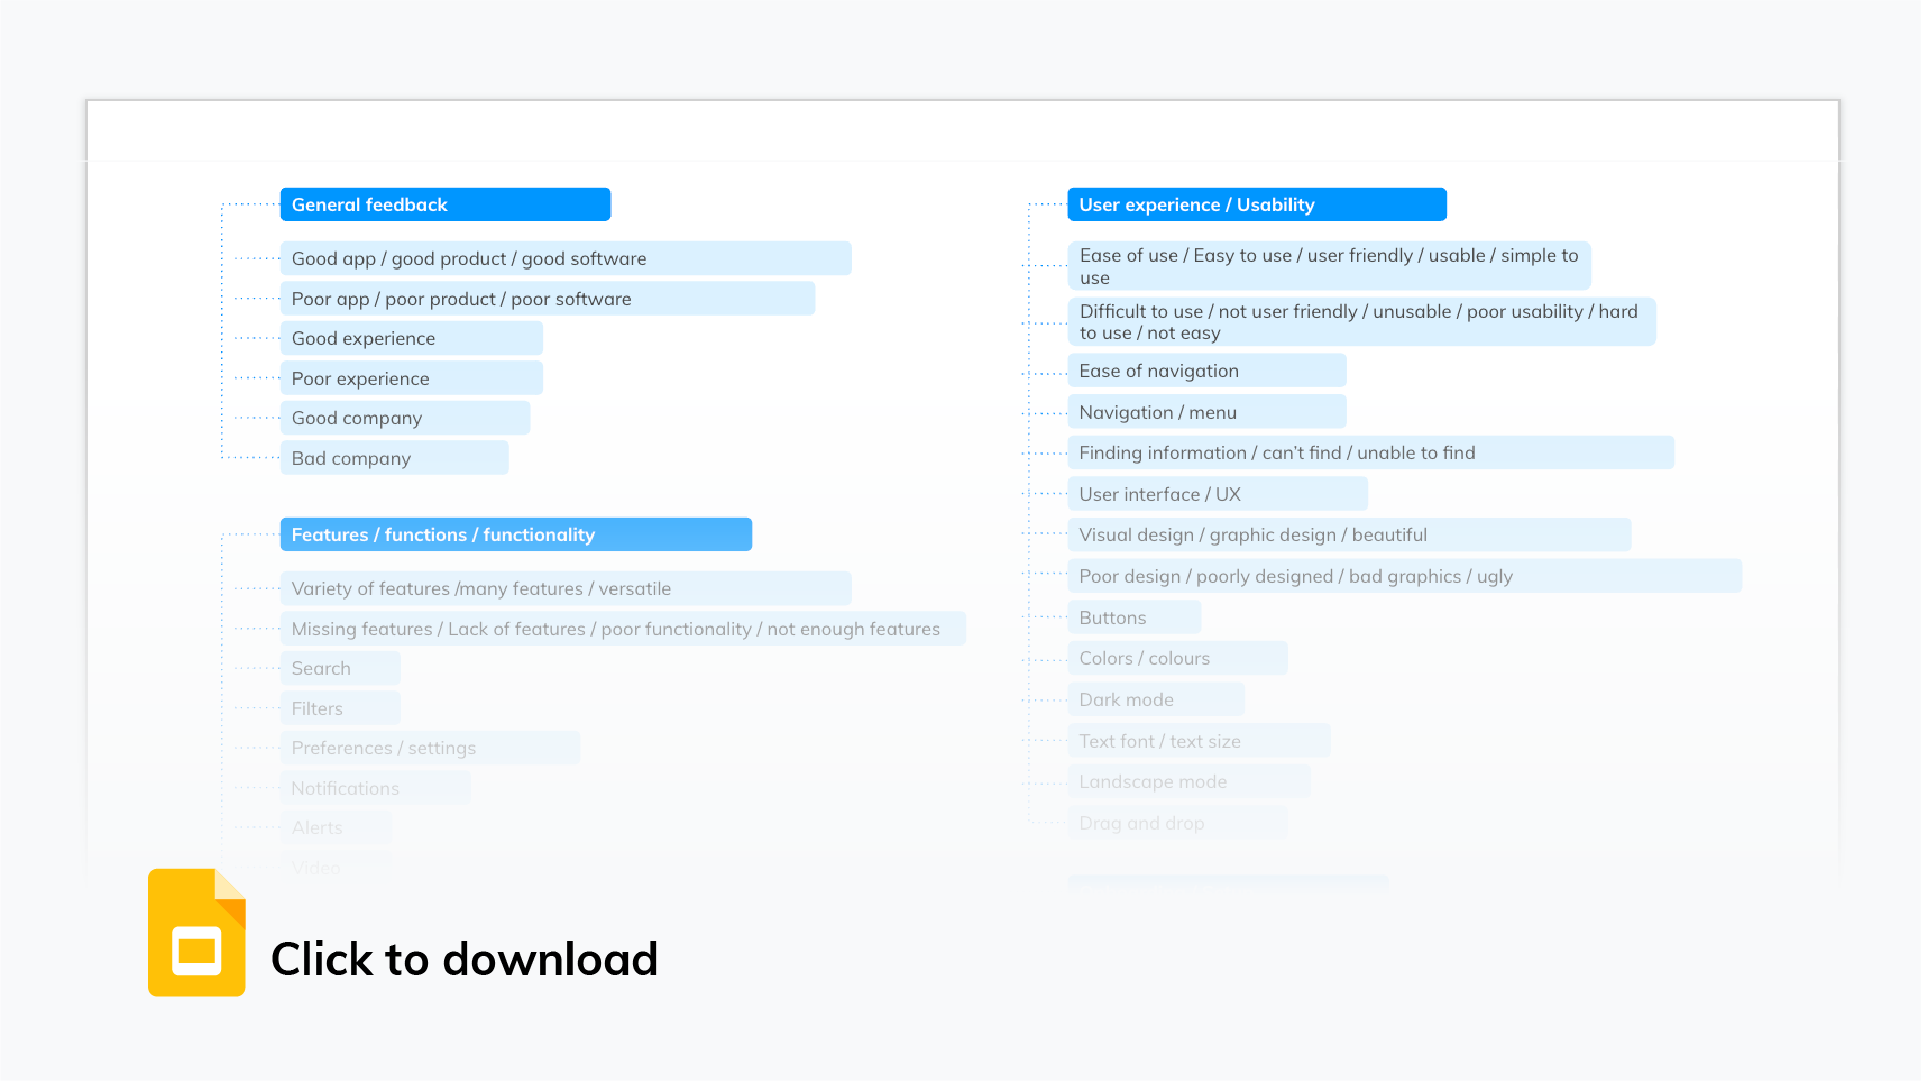This screenshot has width=1921, height=1081.
Task: Click 'Good app / good product / good software' tag
Action: point(565,259)
